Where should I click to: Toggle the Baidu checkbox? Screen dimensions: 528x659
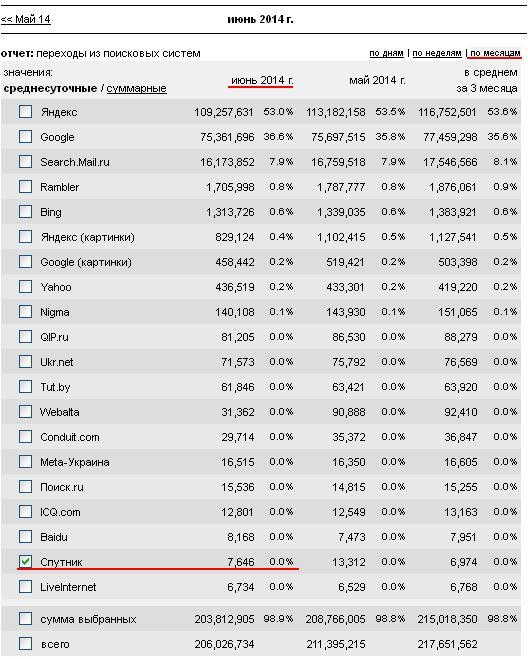click(x=25, y=537)
